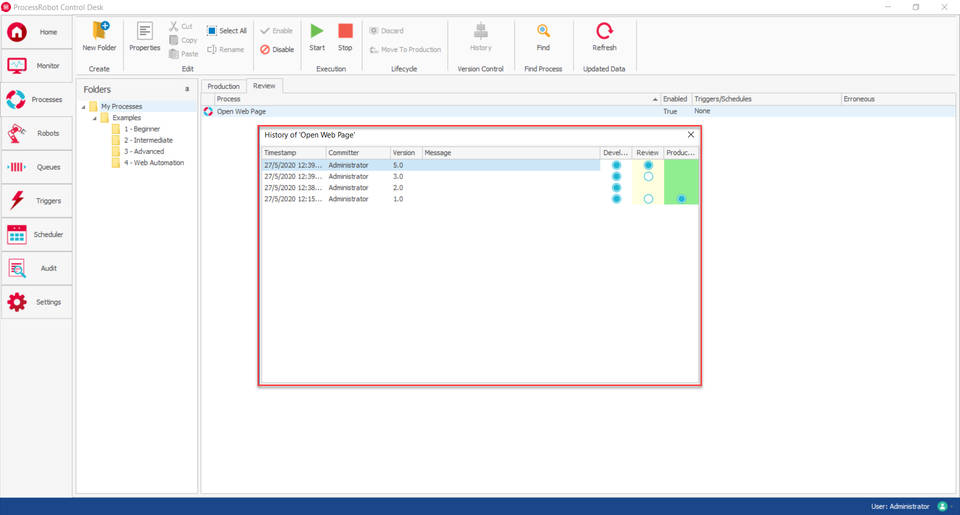Select the 4 - Web Automation folder

[154, 163]
